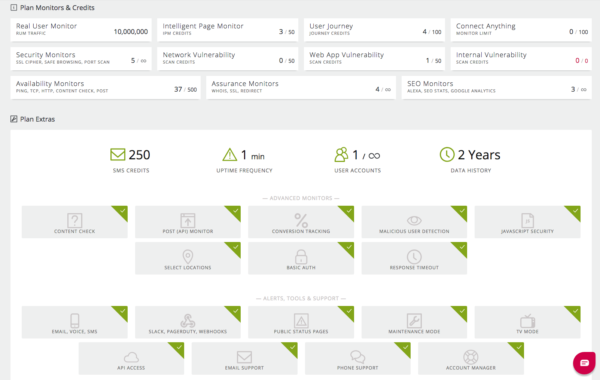Image resolution: width=600 pixels, height=380 pixels.
Task: Click the Slack, PagerDuty, Webhooks tile
Action: click(188, 322)
